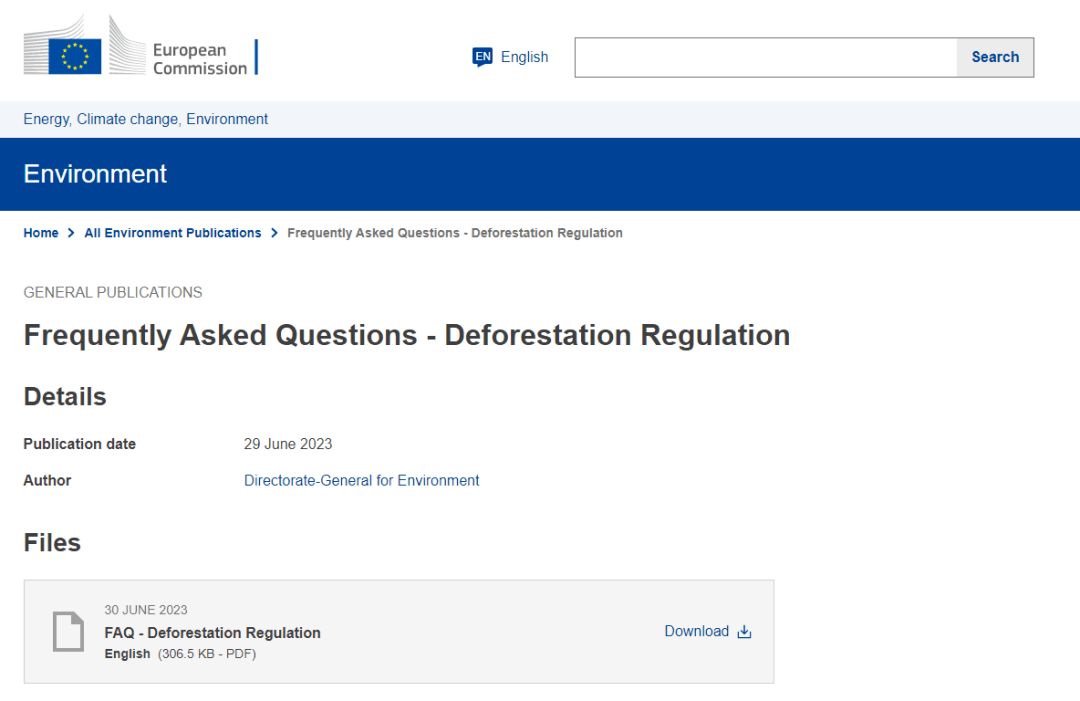Open Energy, Climate change, Environment link
The height and width of the screenshot is (701, 1080).
tap(145, 119)
